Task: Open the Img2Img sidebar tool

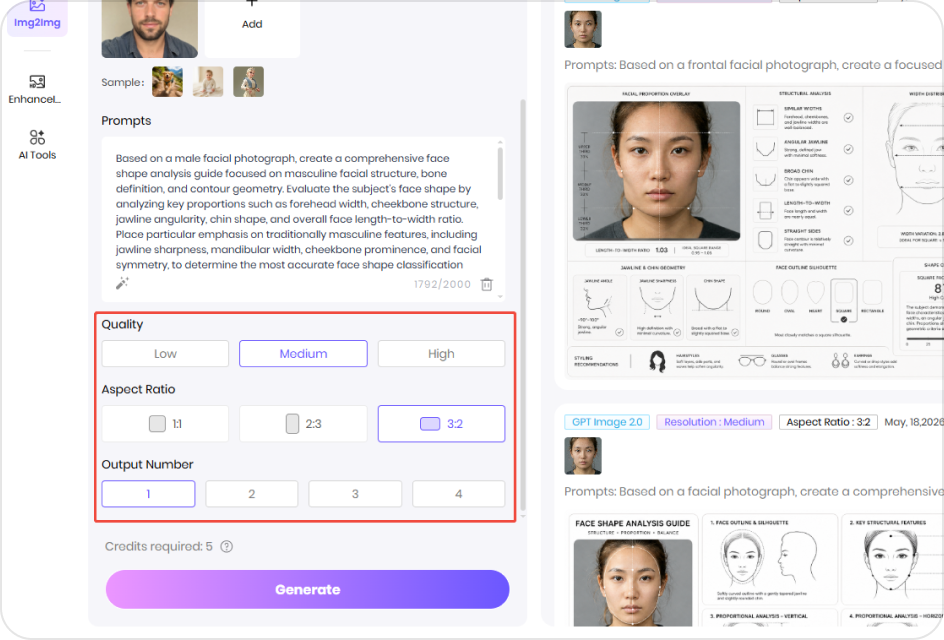Action: (37, 17)
